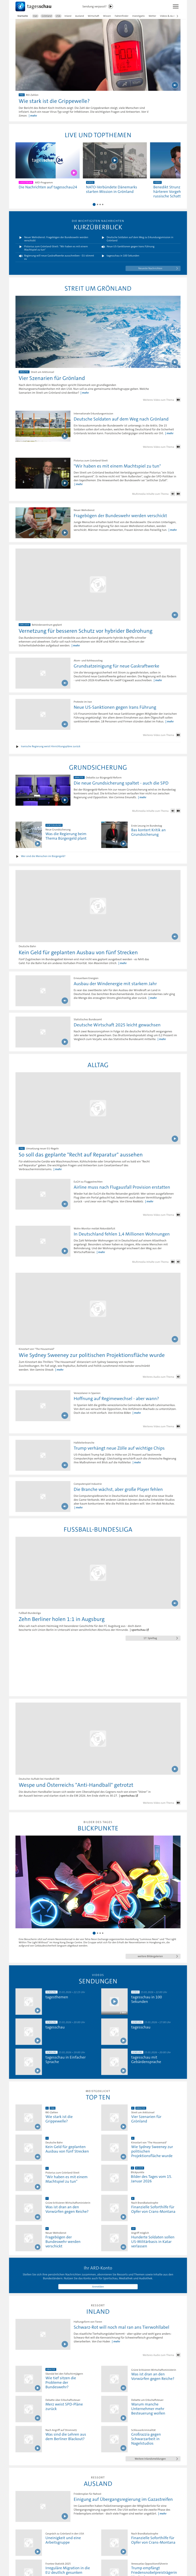Open the 'Deutsche Soldaten auf dem Weg nach Grönland' article

coord(120,419)
